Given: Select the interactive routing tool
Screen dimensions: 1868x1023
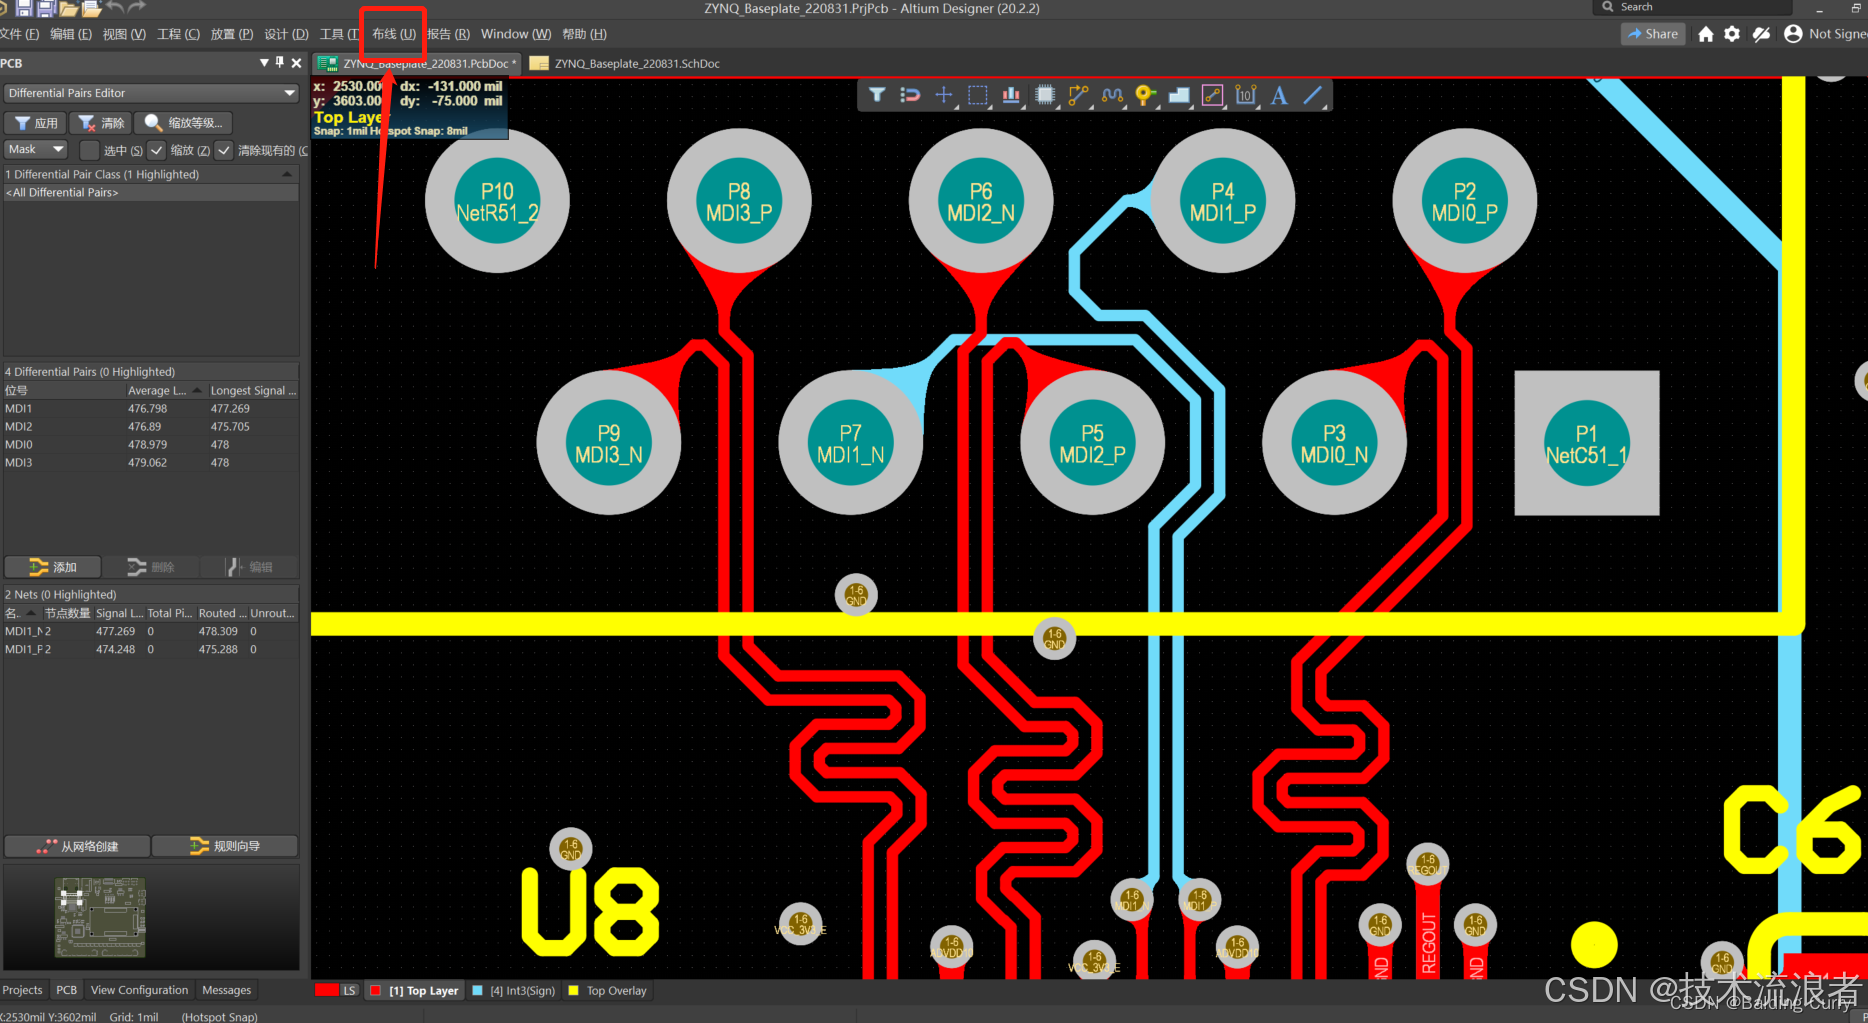Looking at the screenshot, I should (1078, 95).
